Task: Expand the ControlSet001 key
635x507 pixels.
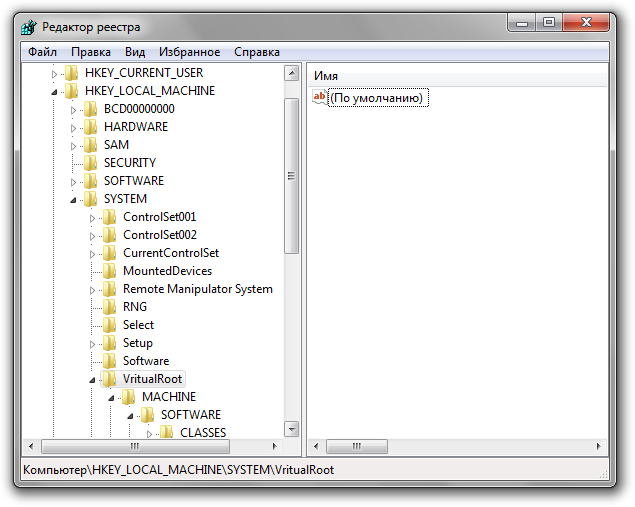Action: coord(93,217)
